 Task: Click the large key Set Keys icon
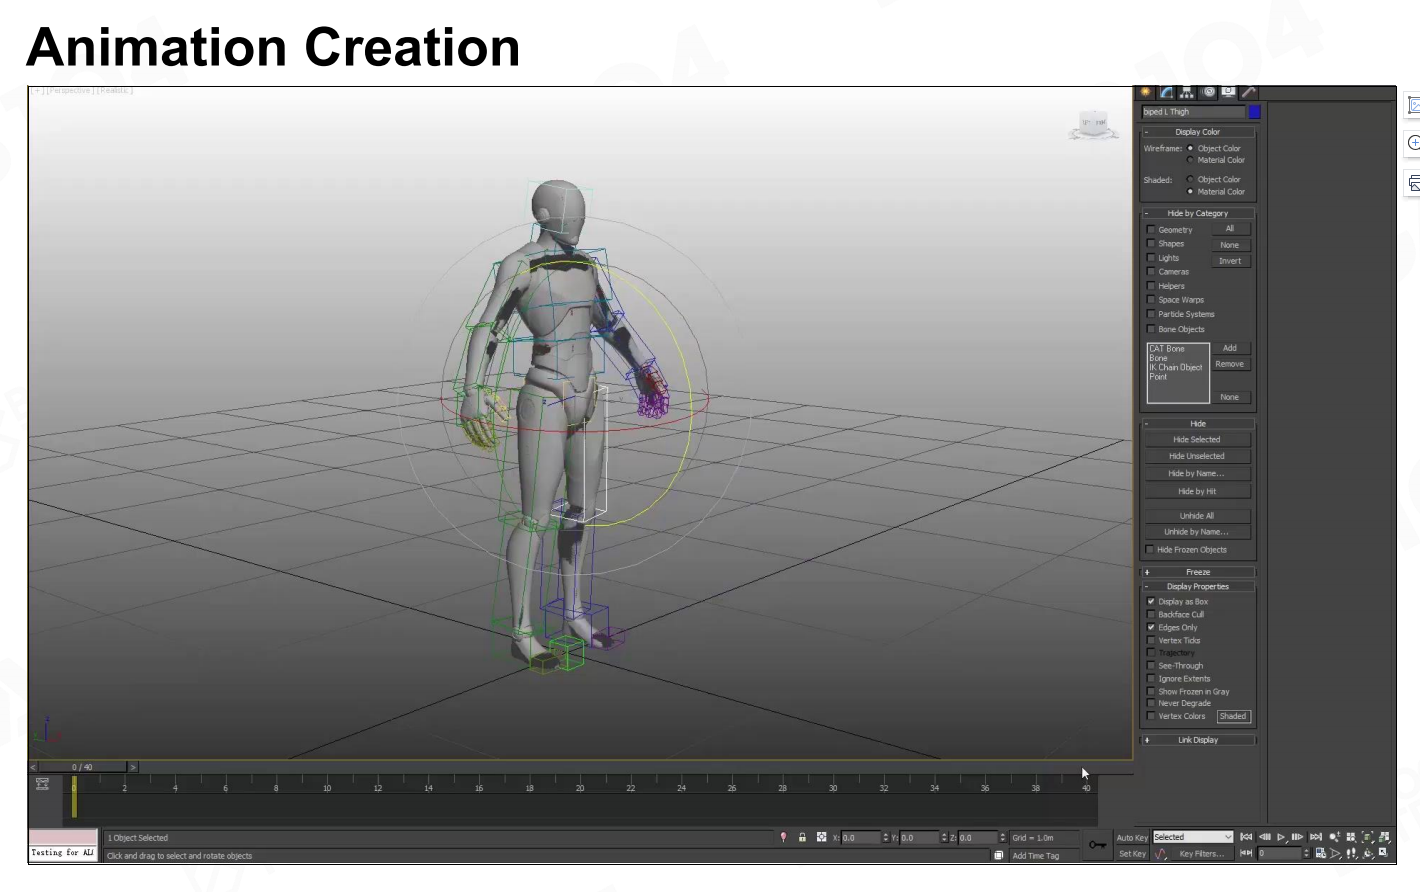[x=1097, y=845]
